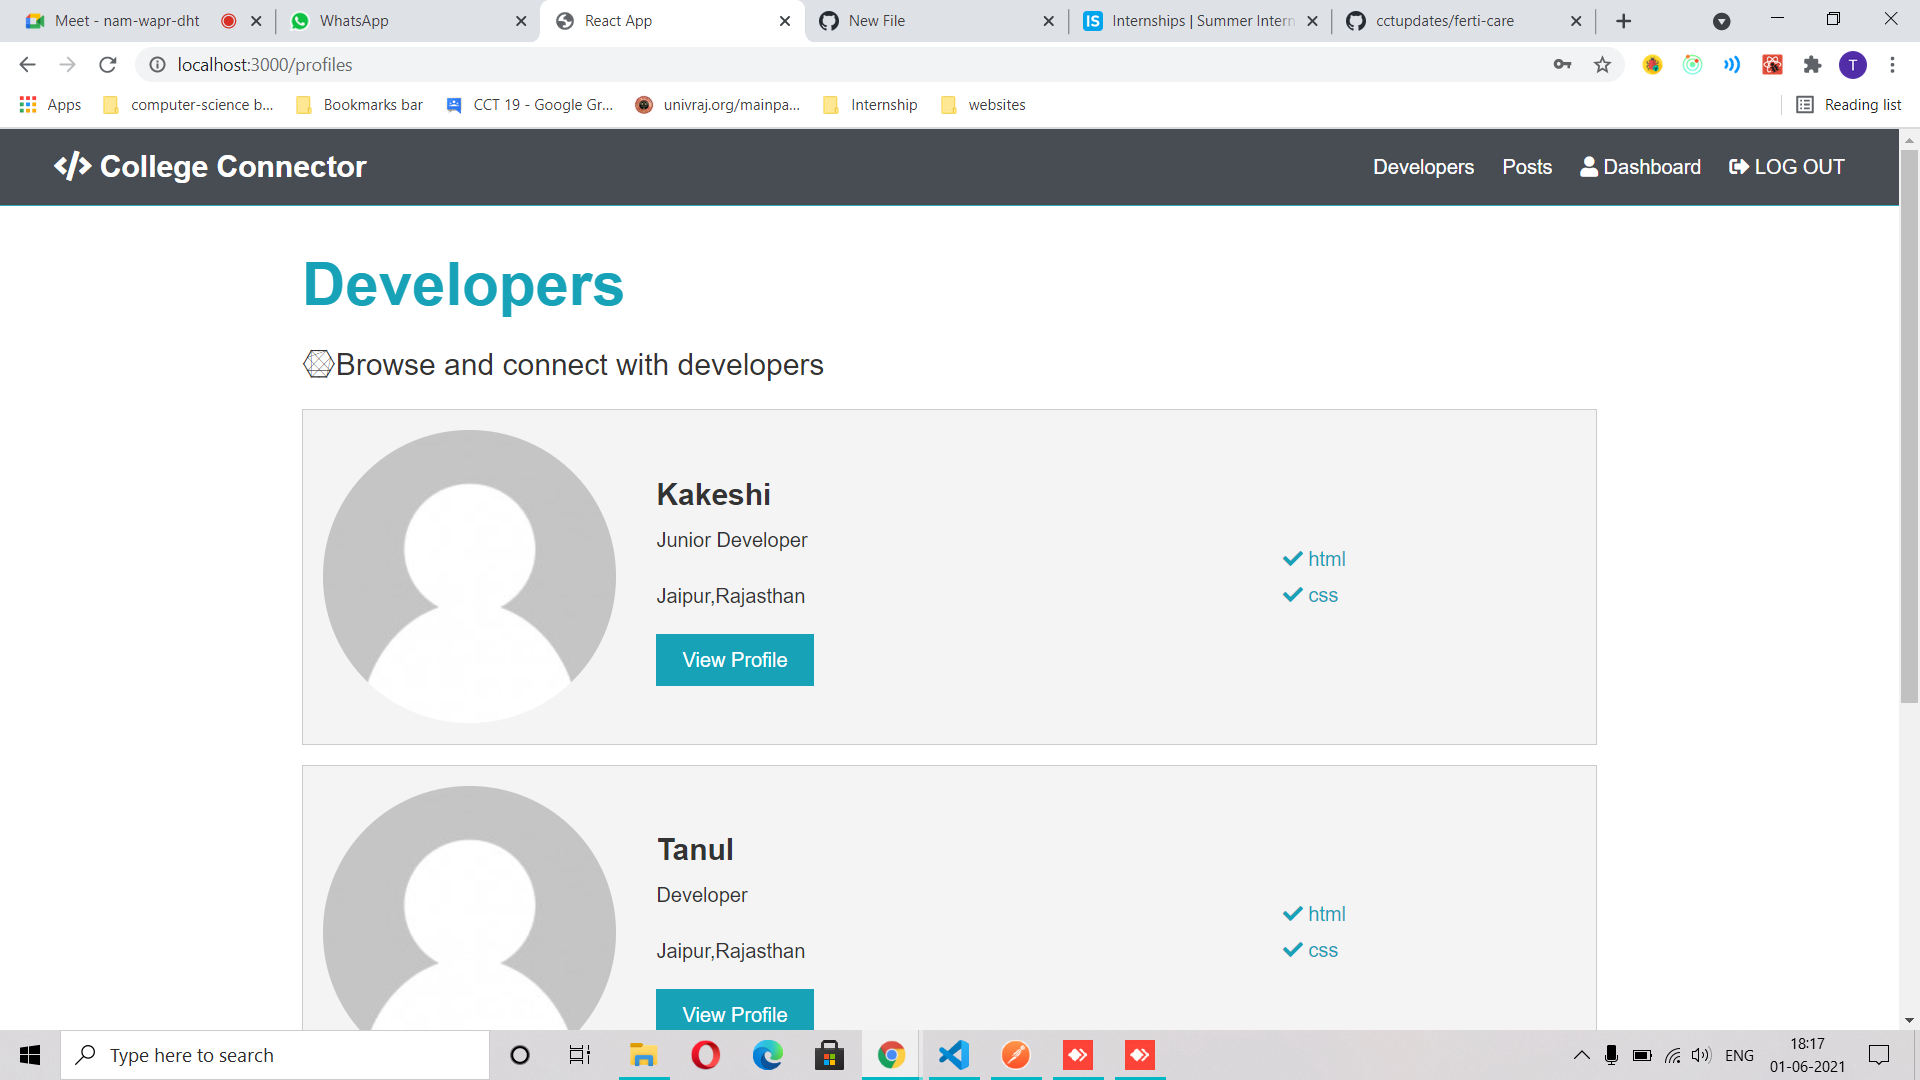Click the saved password key icon
The width and height of the screenshot is (1920, 1080).
pos(1562,65)
